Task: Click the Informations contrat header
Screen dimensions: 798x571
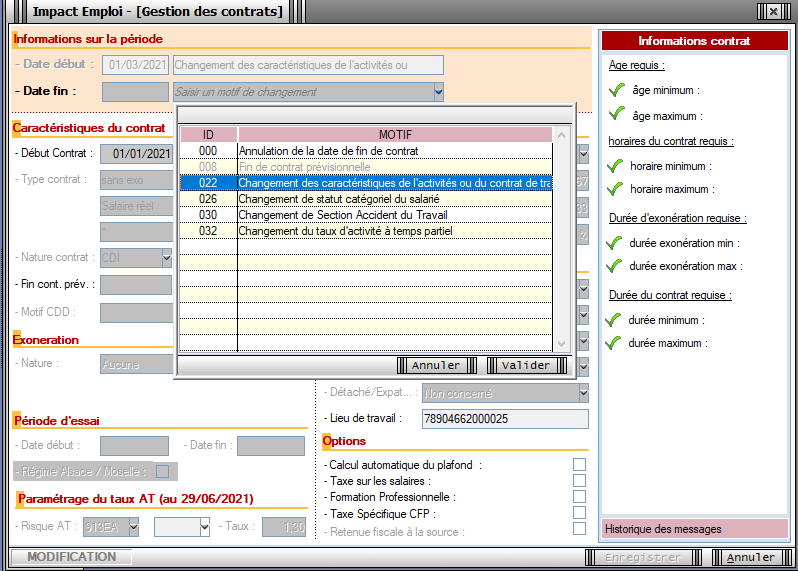Action: [x=695, y=41]
